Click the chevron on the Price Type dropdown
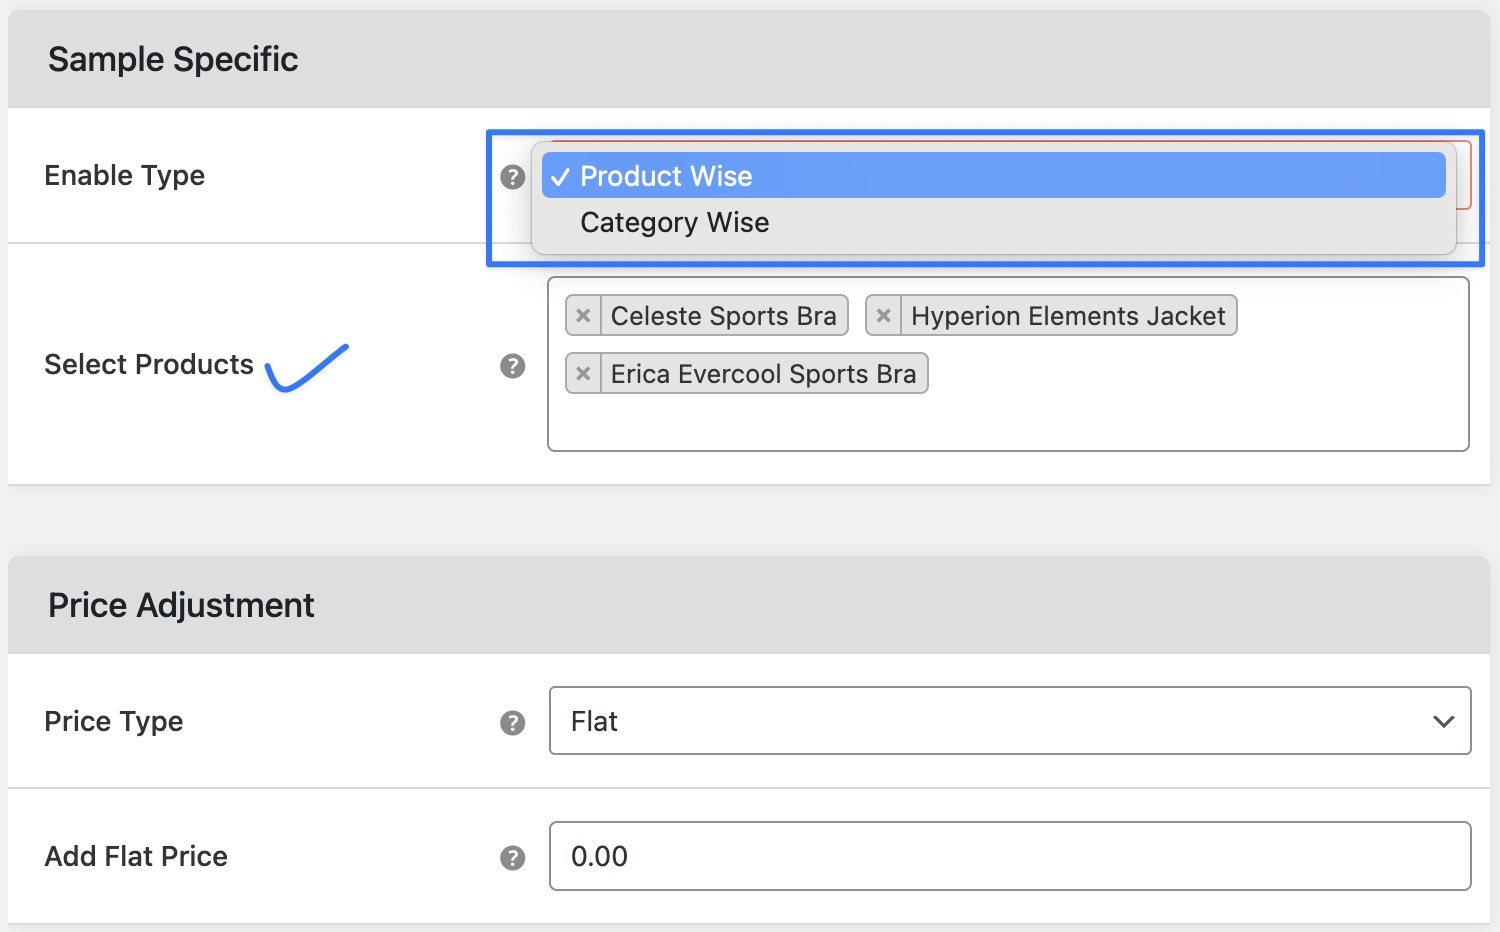The image size is (1500, 932). (1441, 721)
